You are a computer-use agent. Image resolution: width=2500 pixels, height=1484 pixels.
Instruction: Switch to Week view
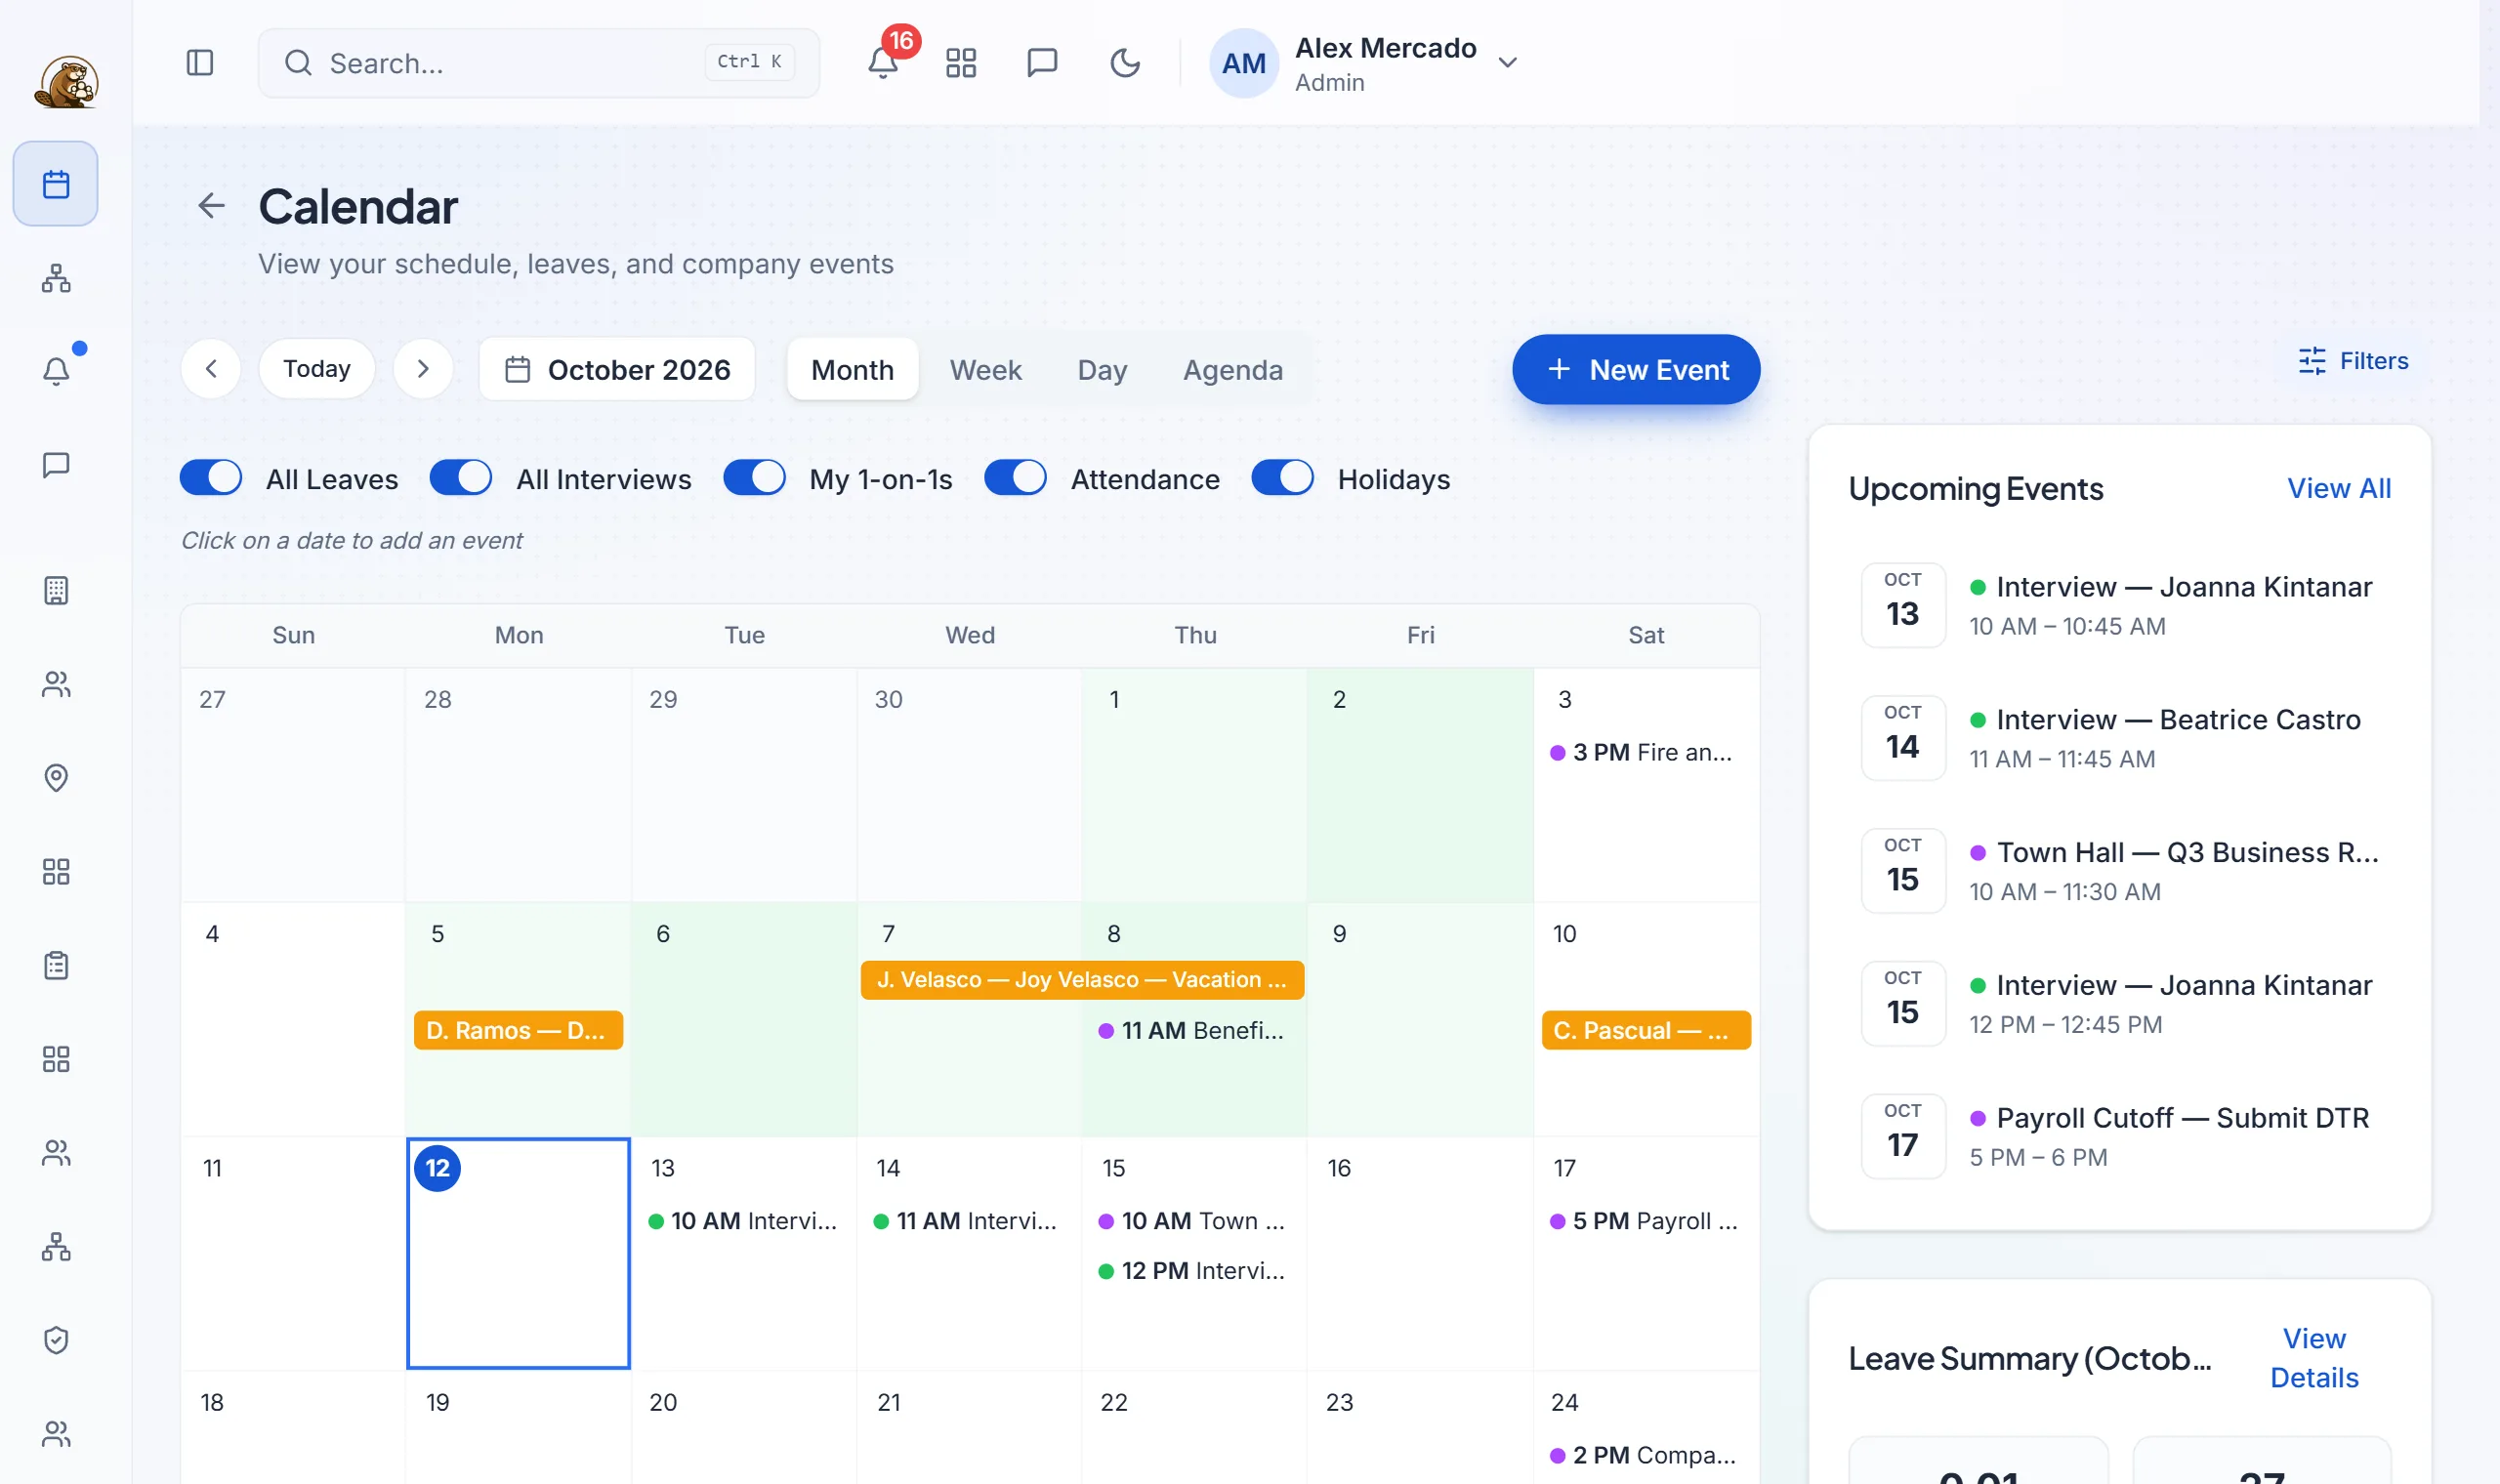(x=985, y=369)
